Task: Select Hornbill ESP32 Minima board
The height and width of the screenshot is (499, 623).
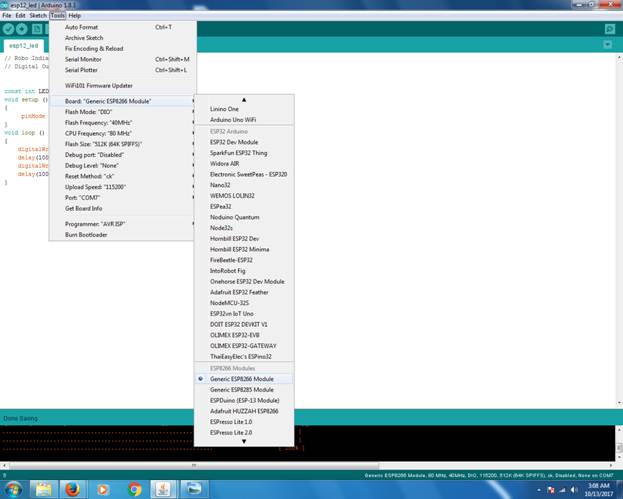Action: click(244, 249)
